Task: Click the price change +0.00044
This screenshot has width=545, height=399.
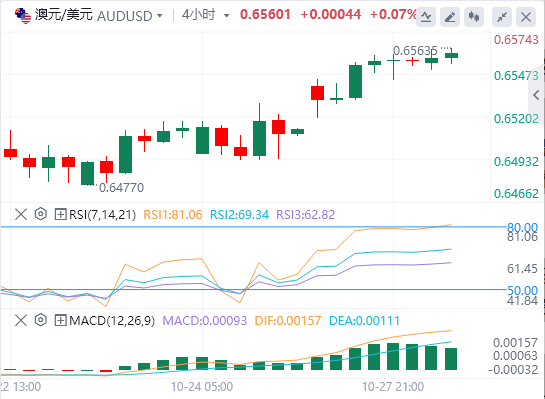Action: coord(331,15)
